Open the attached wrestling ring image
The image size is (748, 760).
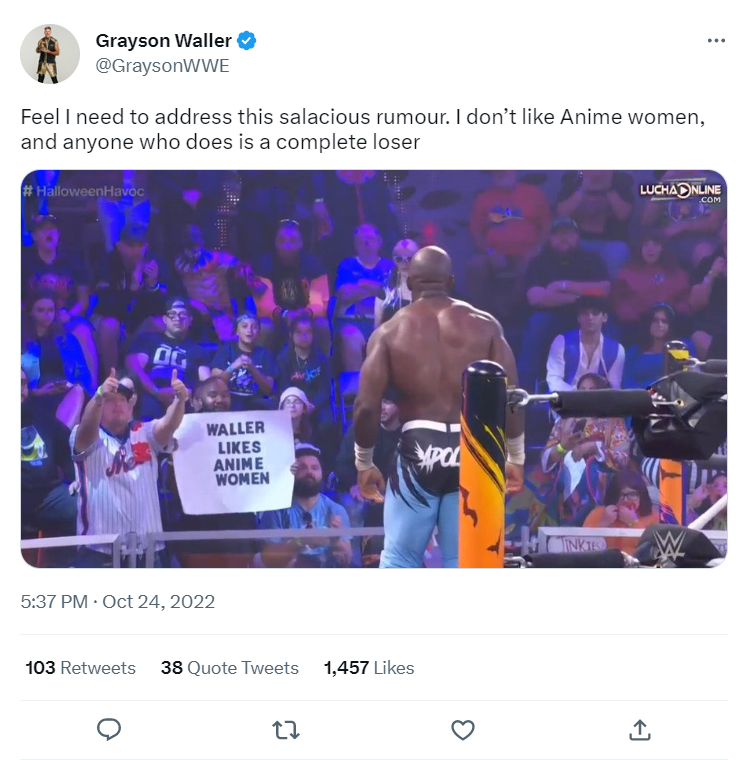coord(374,369)
